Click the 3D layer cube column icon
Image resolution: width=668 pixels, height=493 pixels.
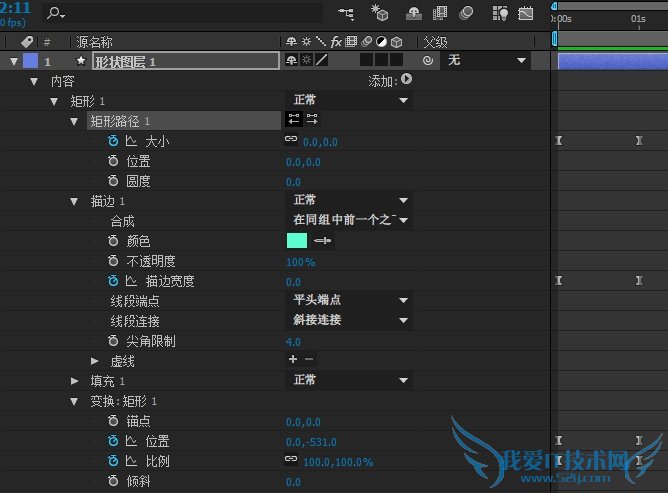pos(397,42)
